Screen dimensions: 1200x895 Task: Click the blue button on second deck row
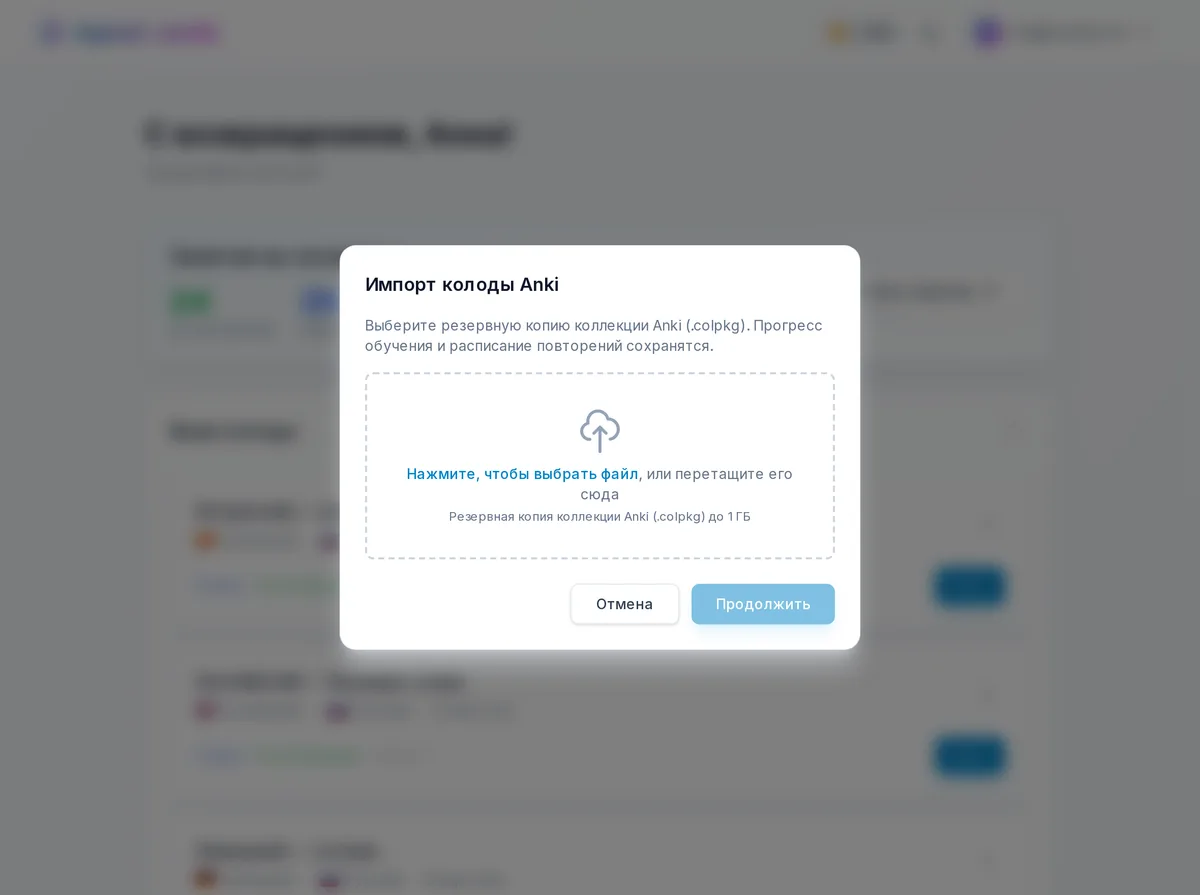tap(970, 756)
